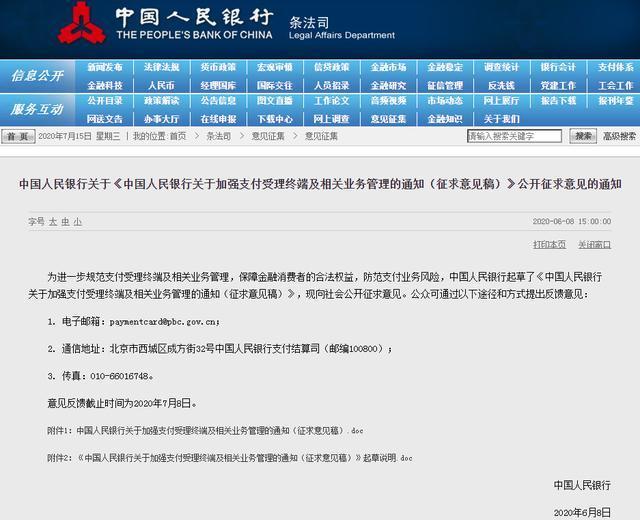Open the 高级搜索 advanced search link
This screenshot has height=520, width=640.
click(620, 136)
